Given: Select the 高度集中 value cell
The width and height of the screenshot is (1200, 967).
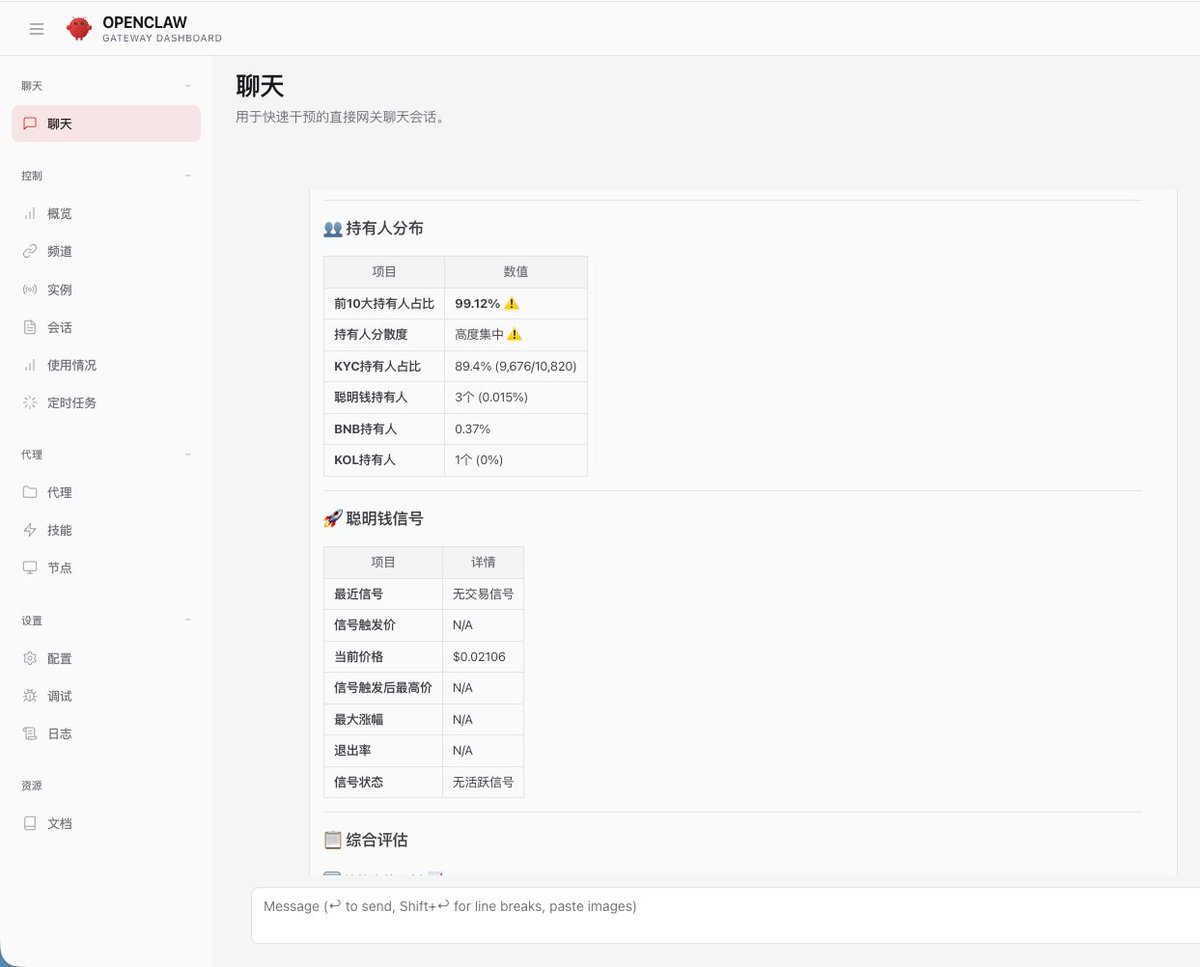Looking at the screenshot, I should click(x=516, y=335).
